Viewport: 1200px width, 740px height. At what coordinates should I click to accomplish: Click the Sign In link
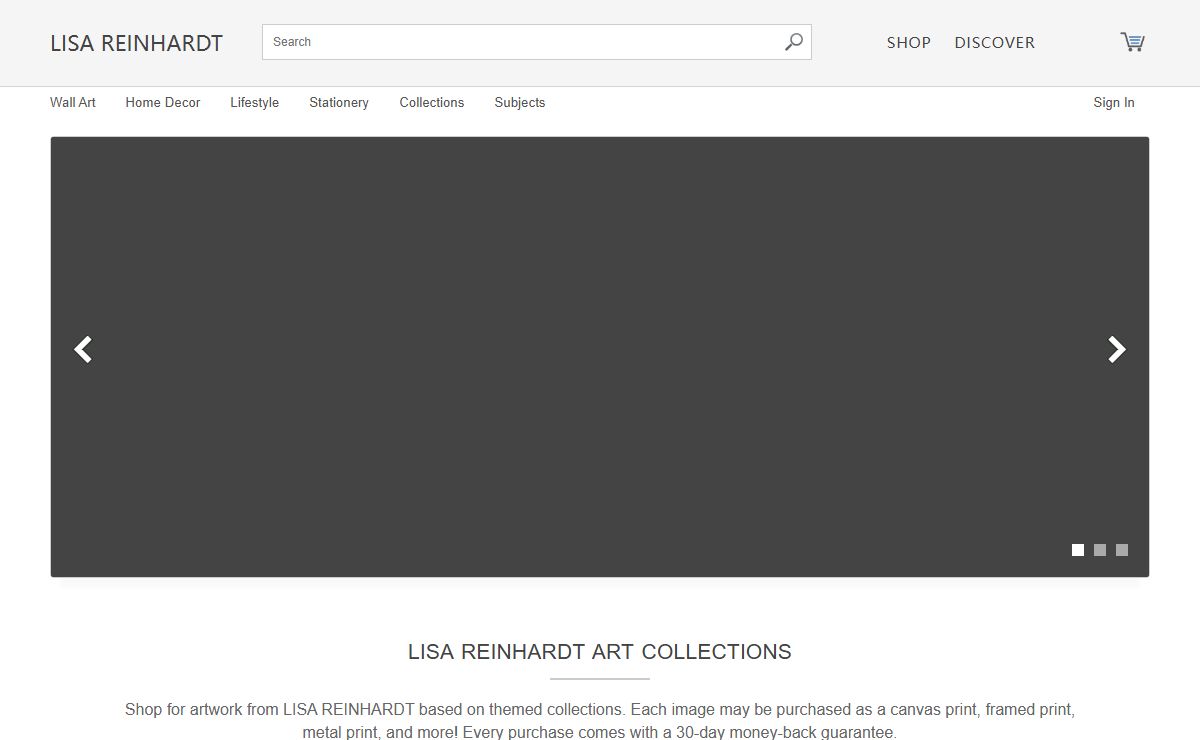pyautogui.click(x=1114, y=102)
